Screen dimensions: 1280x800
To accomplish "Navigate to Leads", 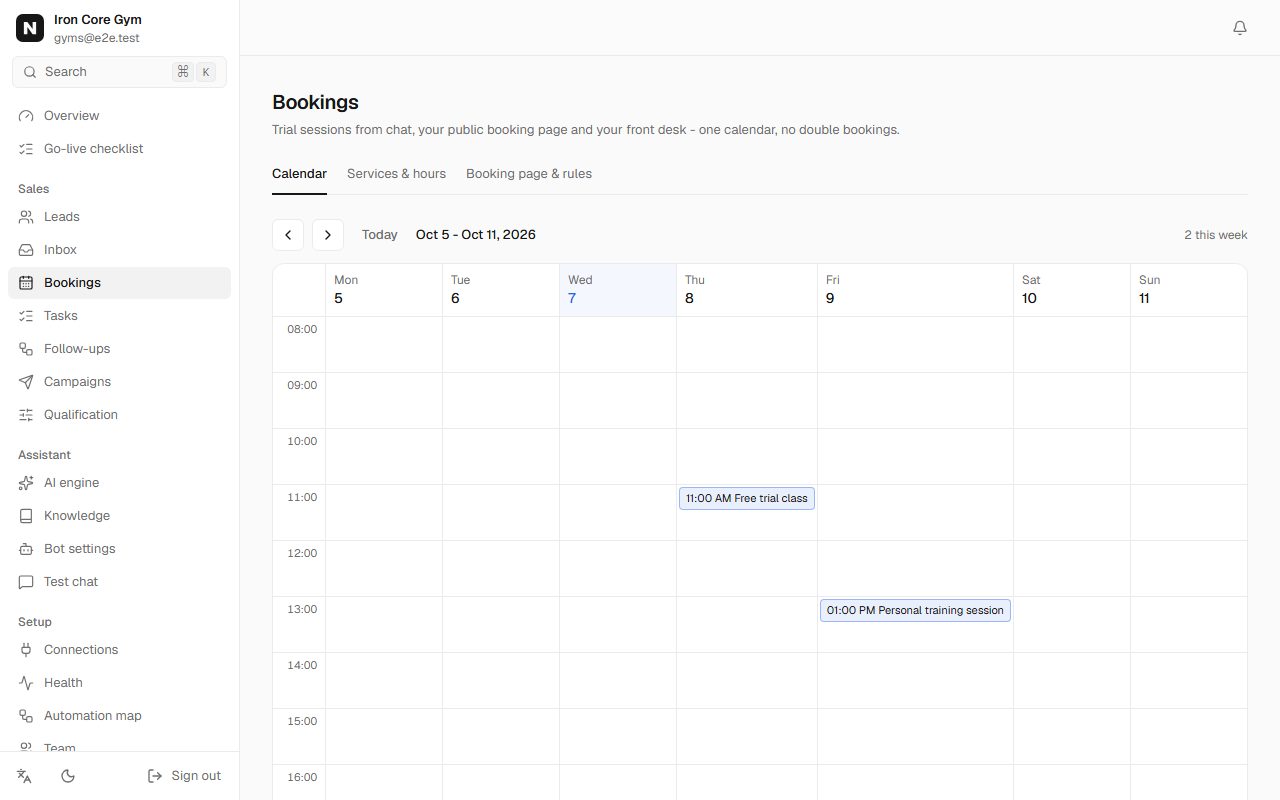I will 119,217.
